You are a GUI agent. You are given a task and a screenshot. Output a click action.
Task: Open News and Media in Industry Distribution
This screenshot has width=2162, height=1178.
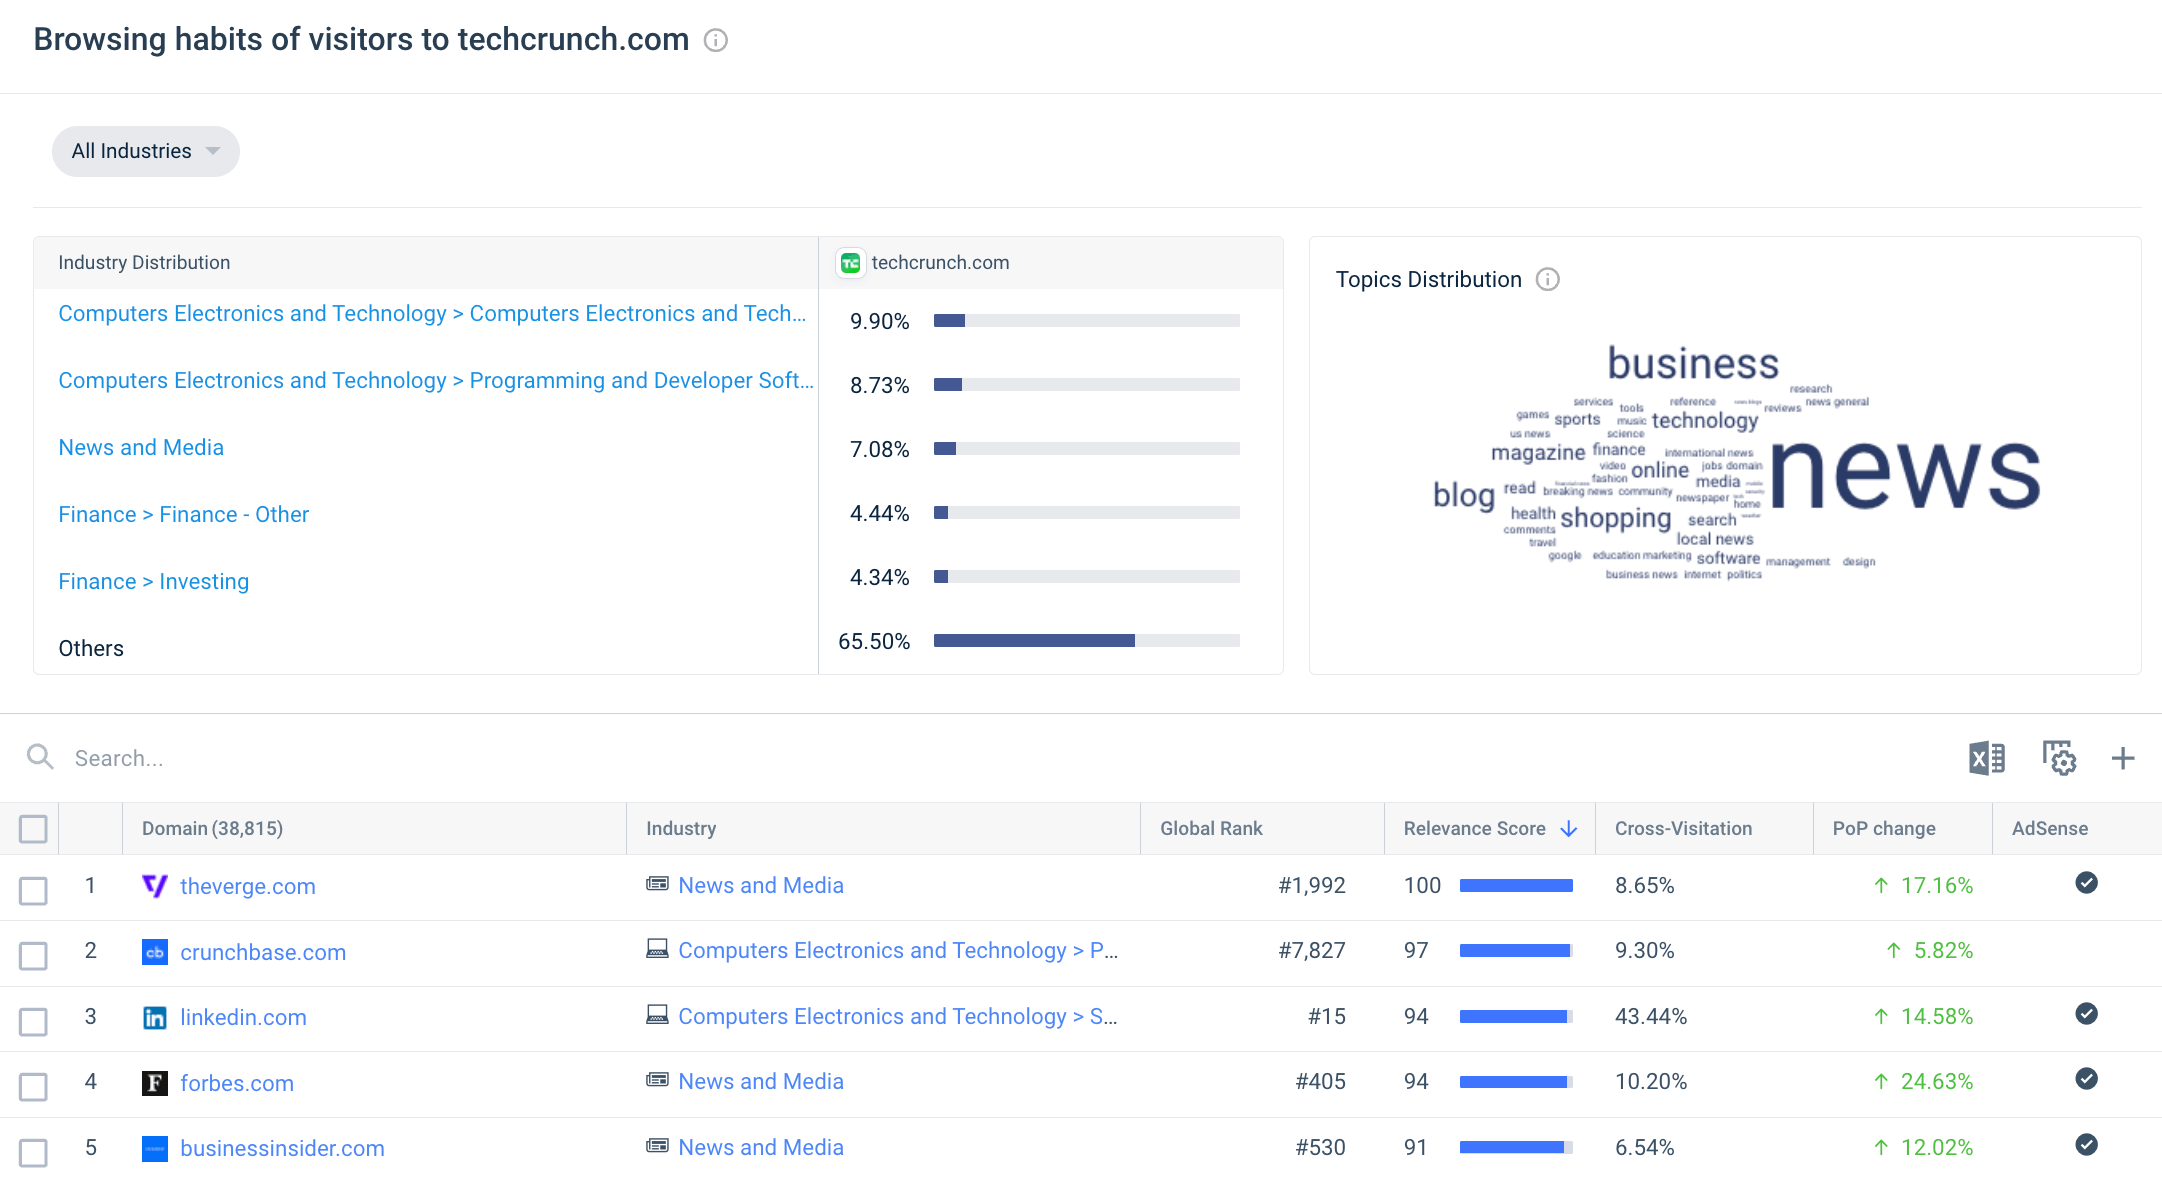click(141, 448)
